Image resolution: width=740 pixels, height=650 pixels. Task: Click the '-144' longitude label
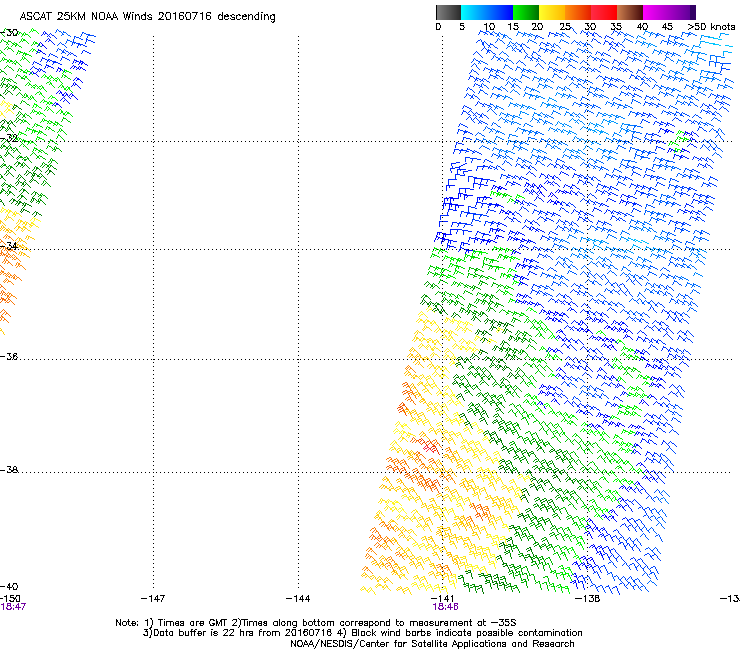298,599
